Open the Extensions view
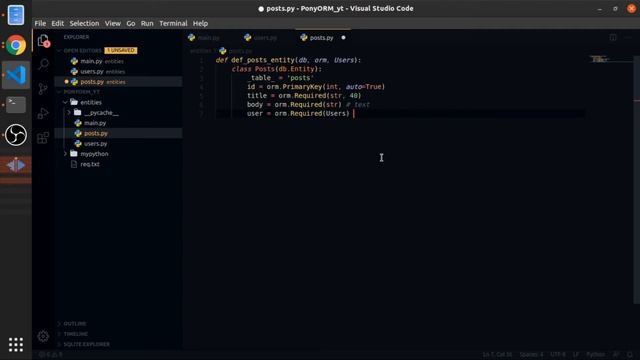The width and height of the screenshot is (640, 360). tap(43, 138)
